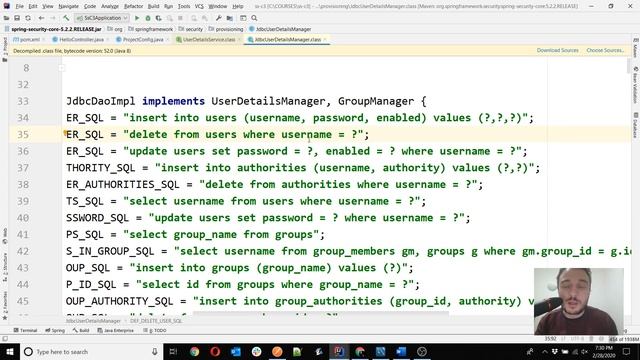Click the Save All toolbar icon
640x360 pixels.
(x=17, y=18)
